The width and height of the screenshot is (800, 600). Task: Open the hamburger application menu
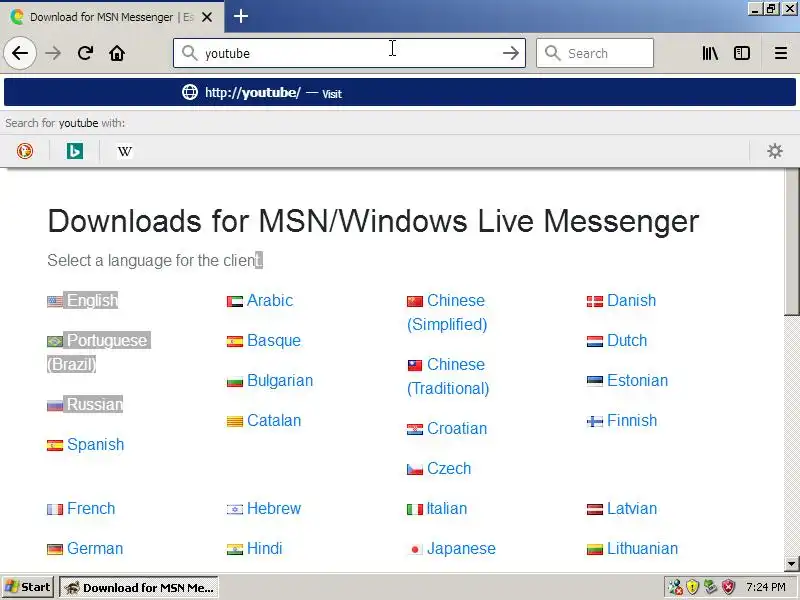(x=781, y=53)
